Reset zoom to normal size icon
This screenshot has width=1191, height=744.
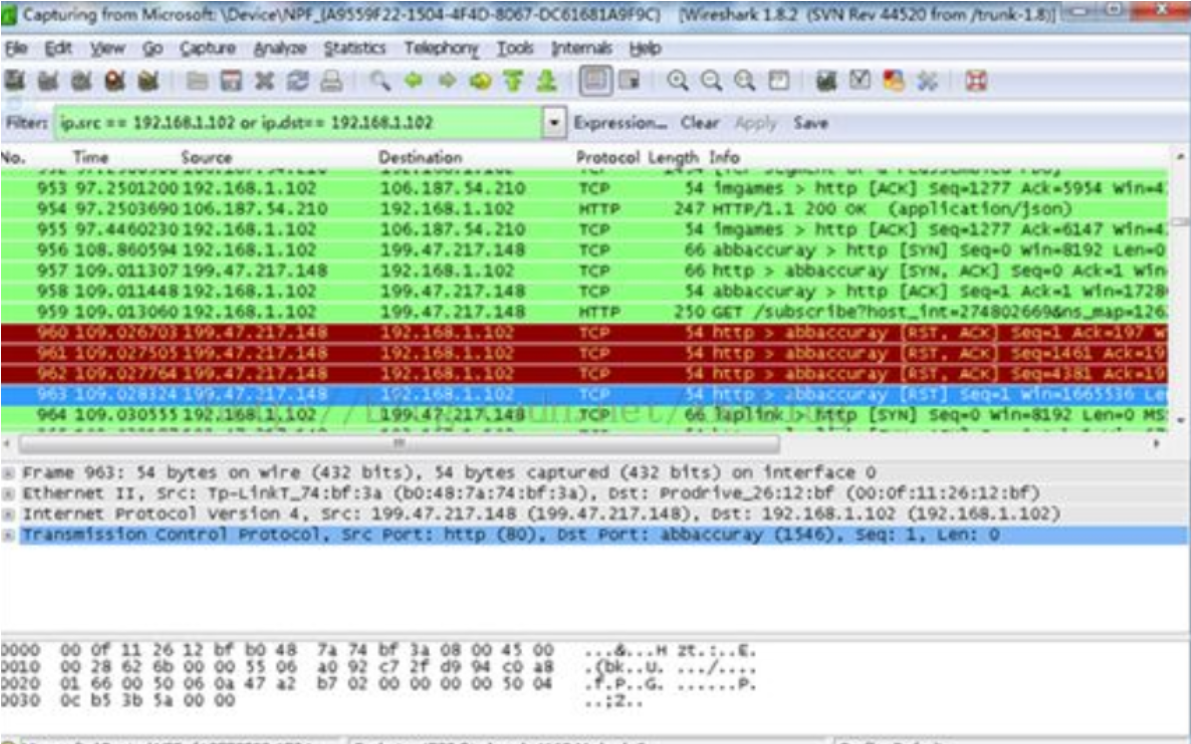[x=744, y=80]
